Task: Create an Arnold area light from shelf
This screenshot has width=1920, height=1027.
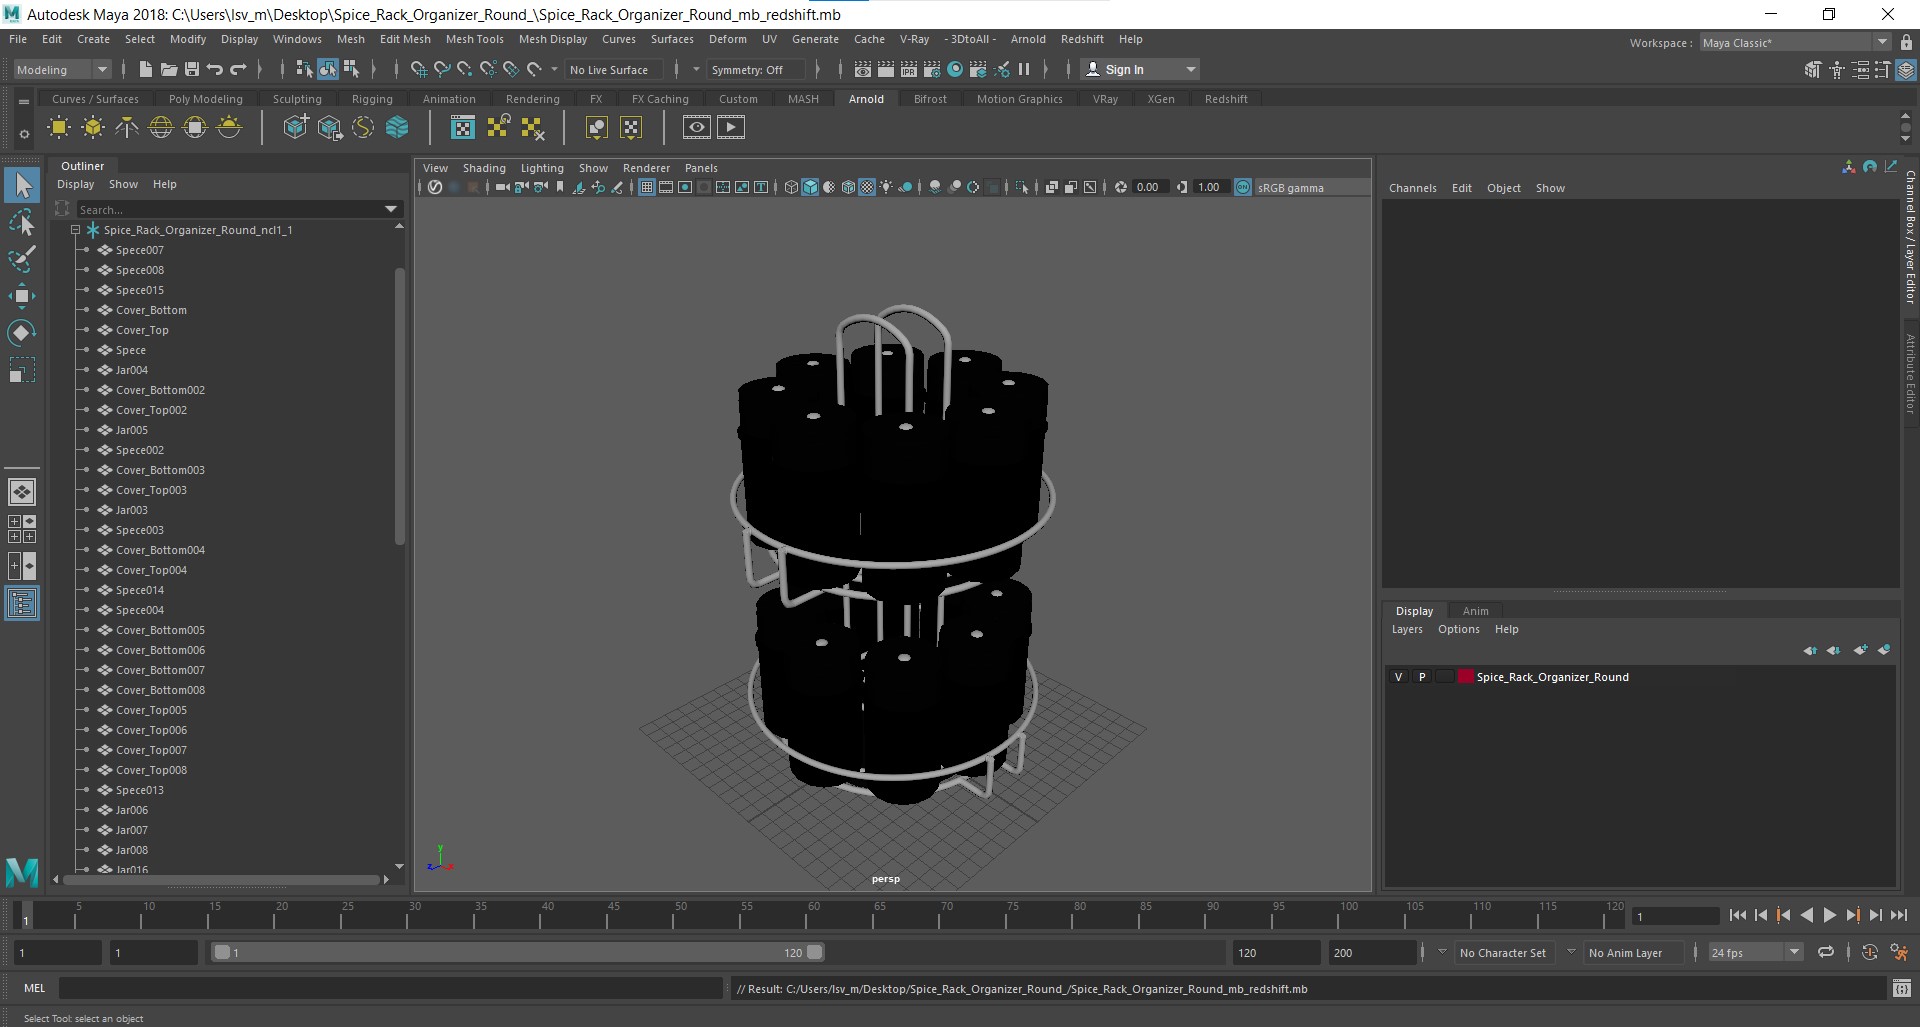Action: [59, 127]
